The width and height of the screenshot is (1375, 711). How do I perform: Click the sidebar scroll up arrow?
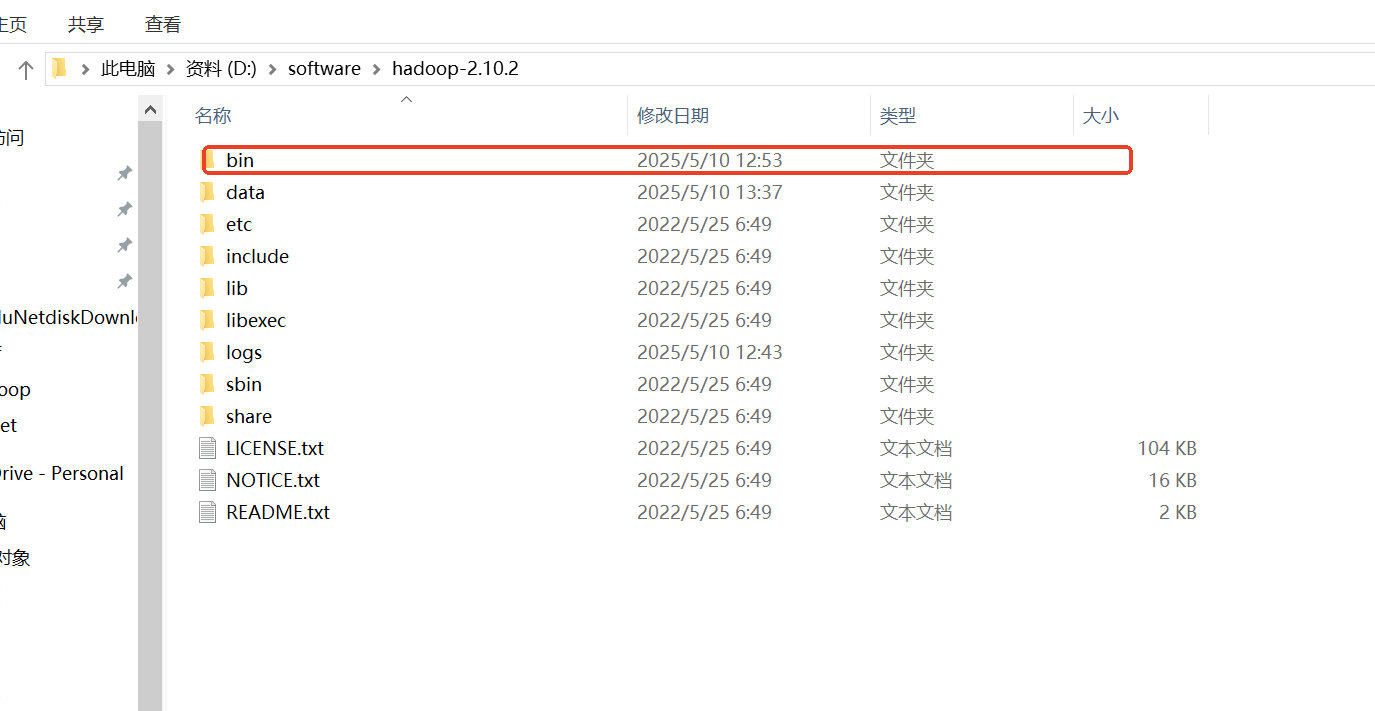tap(150, 109)
